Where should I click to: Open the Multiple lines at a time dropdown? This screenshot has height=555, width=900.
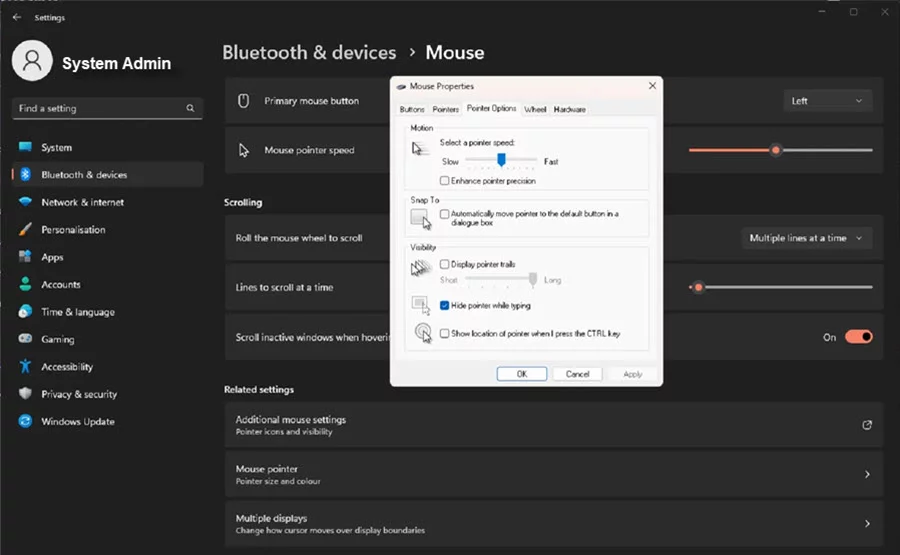click(806, 238)
